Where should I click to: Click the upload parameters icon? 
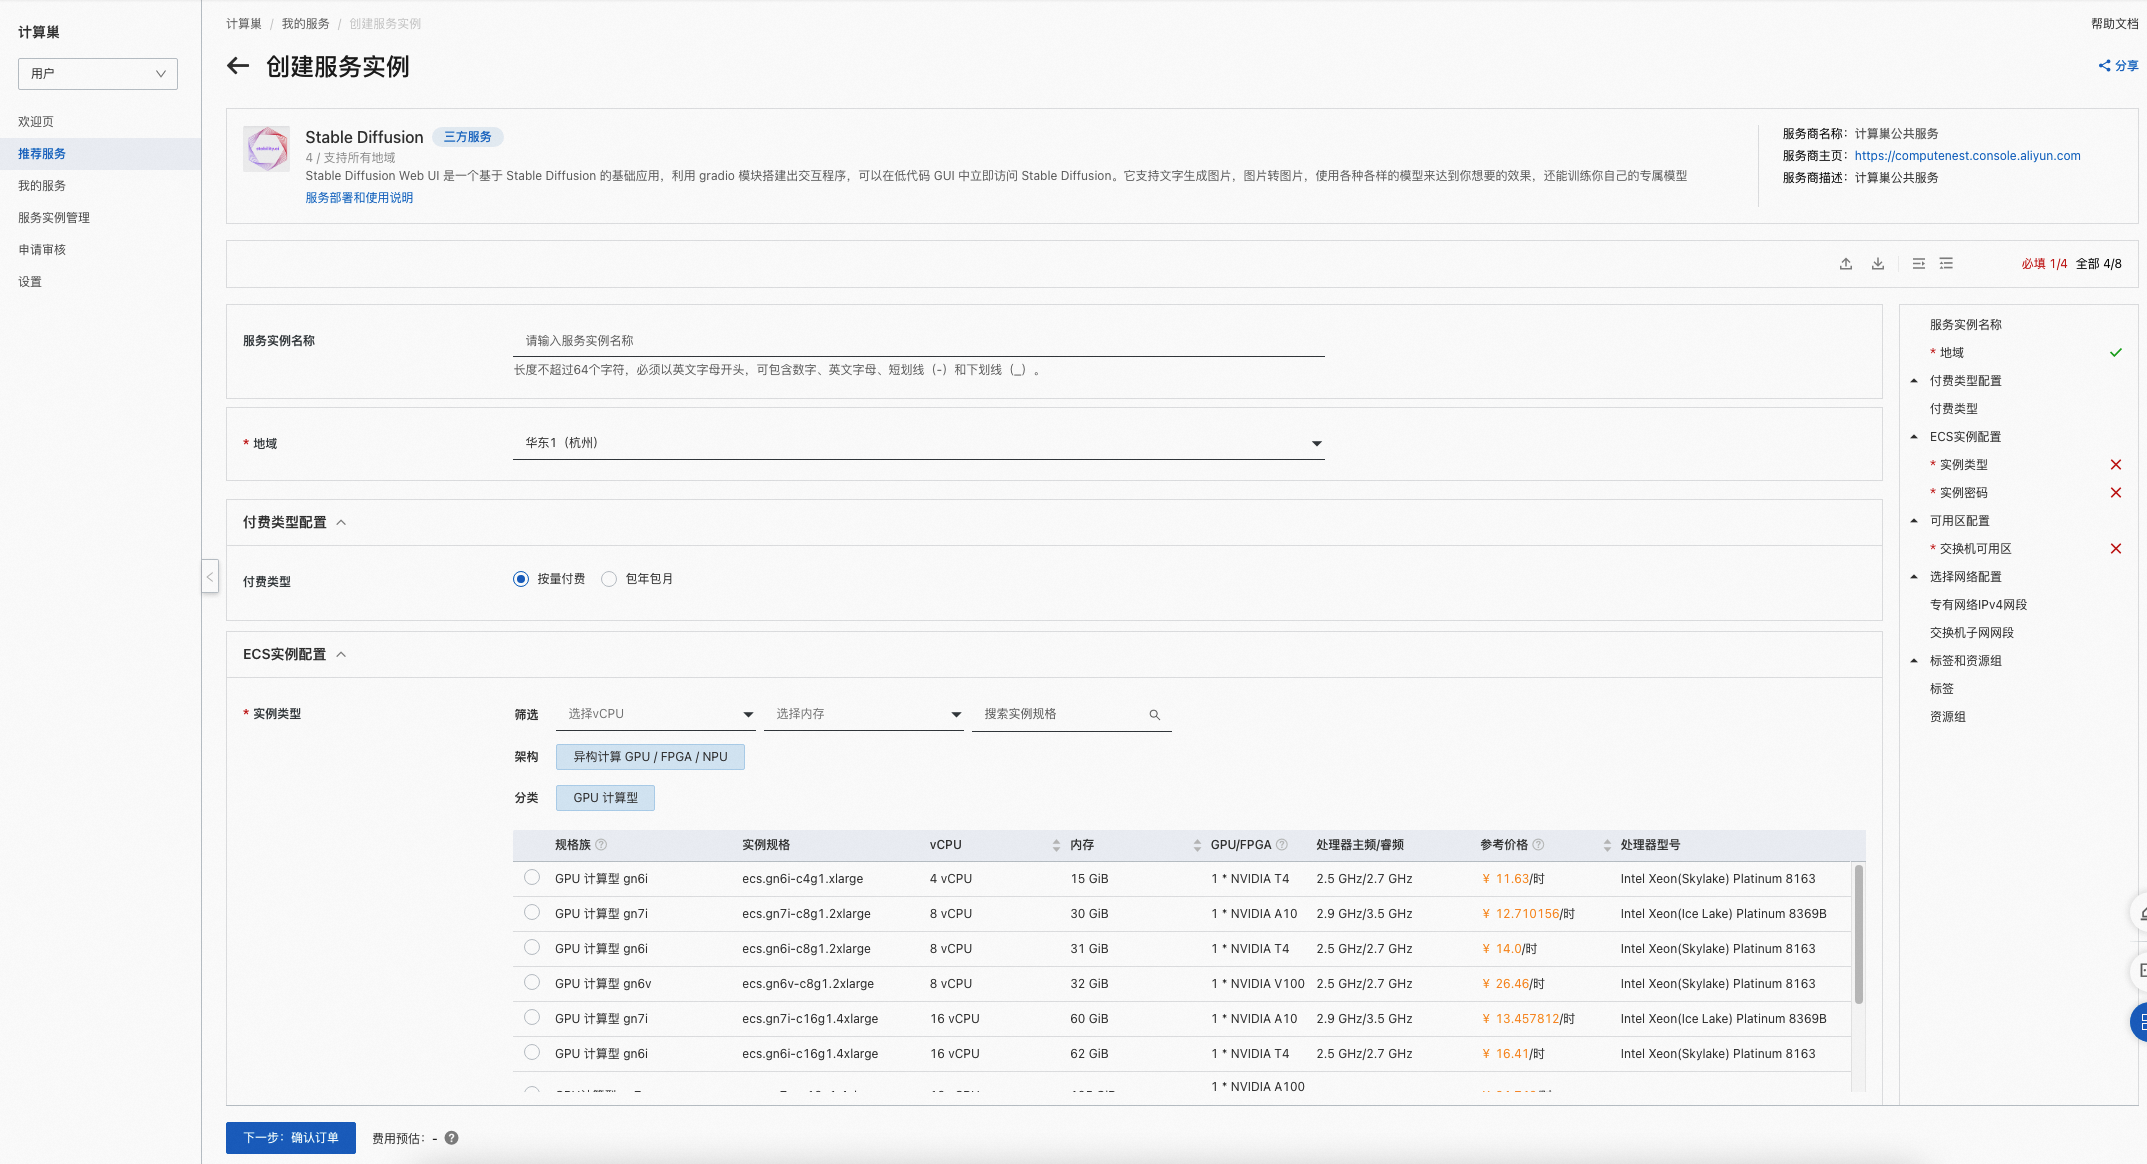1846,264
